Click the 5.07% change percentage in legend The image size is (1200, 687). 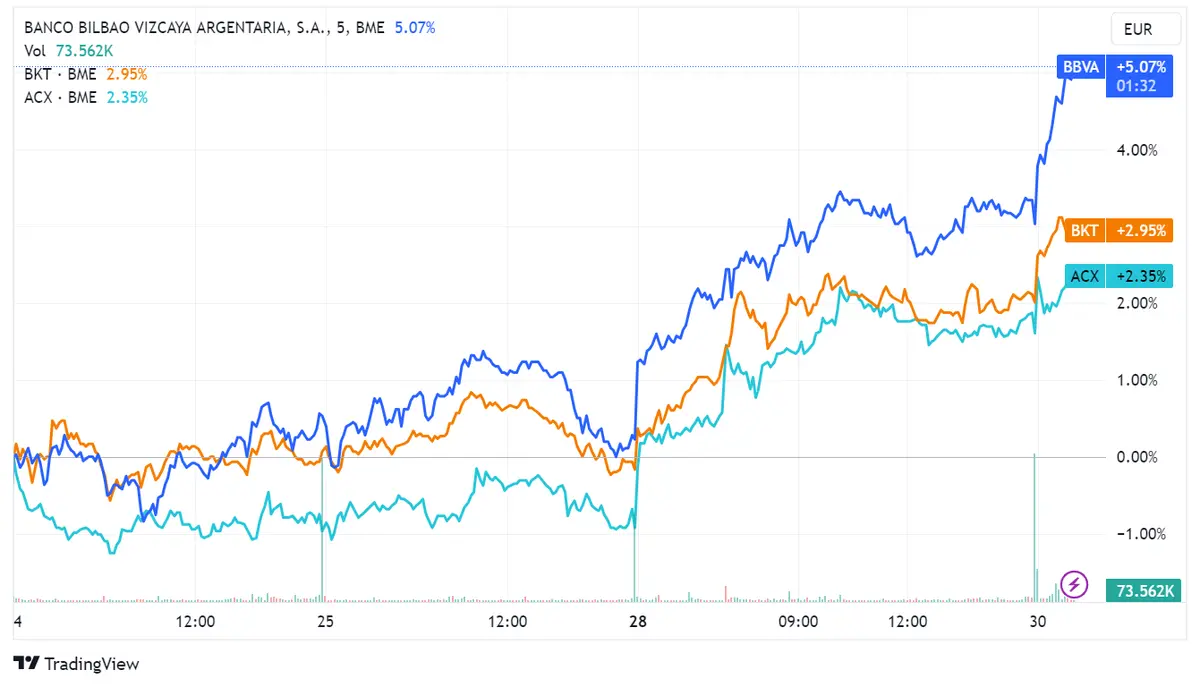point(415,27)
